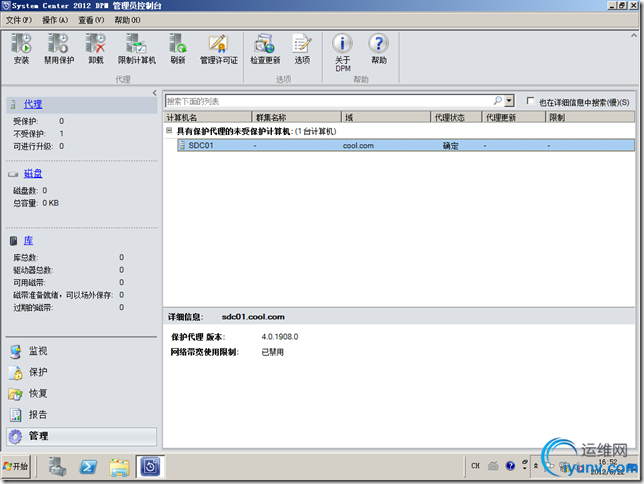The width and height of the screenshot is (644, 484).
Task: Click the CH language indicator in tray
Action: point(475,466)
